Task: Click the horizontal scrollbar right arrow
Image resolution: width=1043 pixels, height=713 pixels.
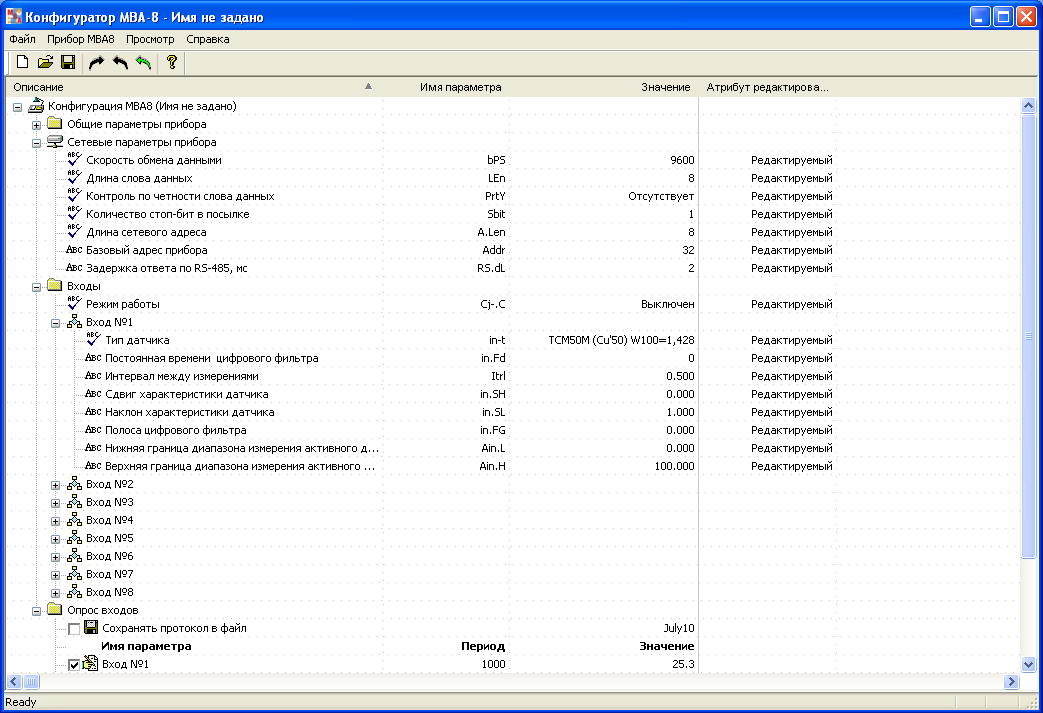Action: pos(1012,681)
